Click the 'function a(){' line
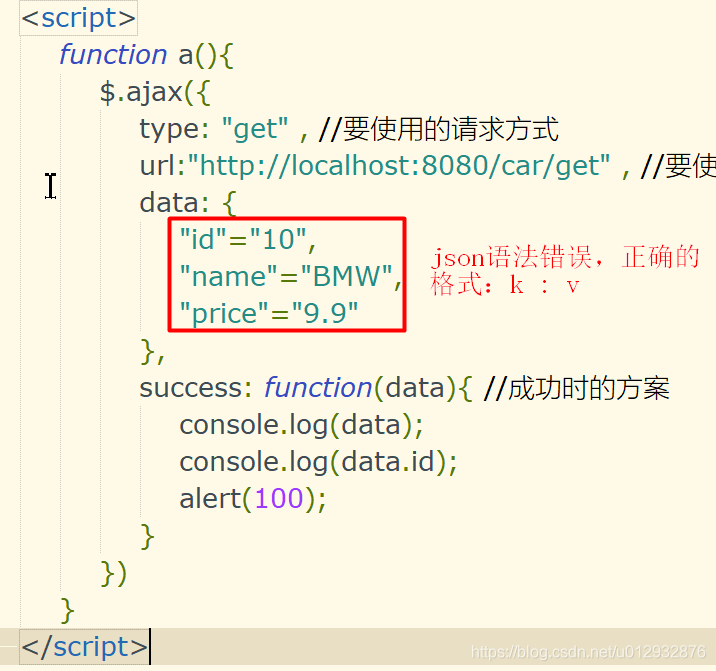 pos(147,56)
